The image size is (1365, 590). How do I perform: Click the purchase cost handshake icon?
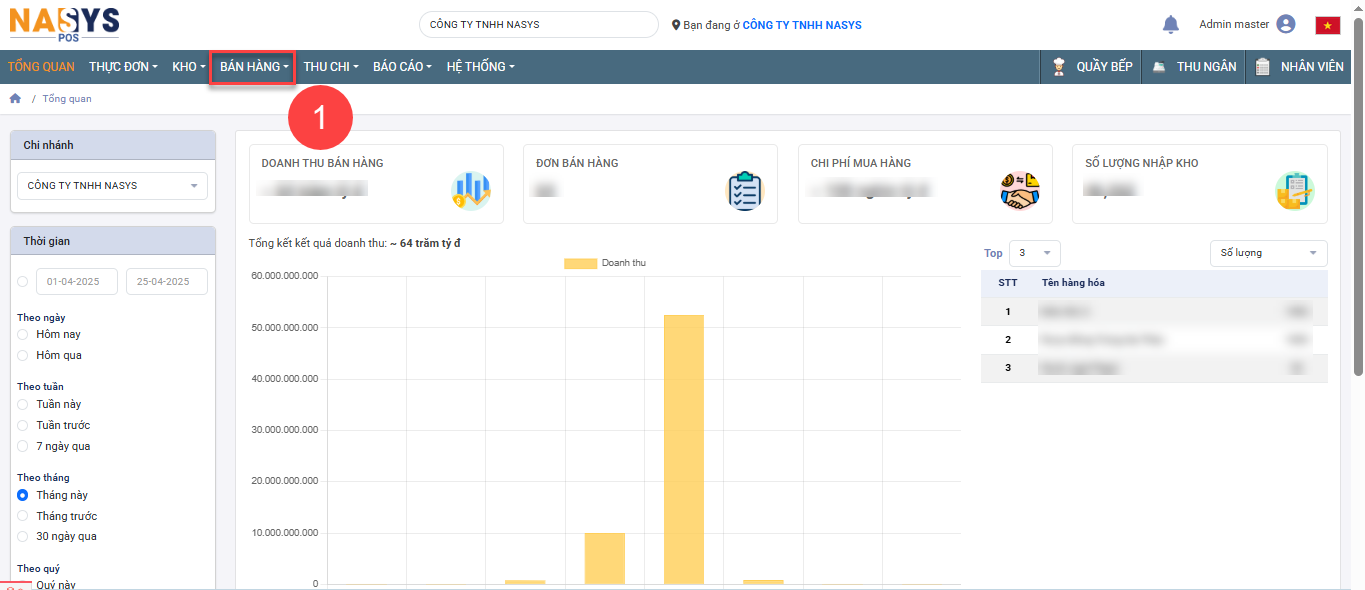pos(1020,190)
